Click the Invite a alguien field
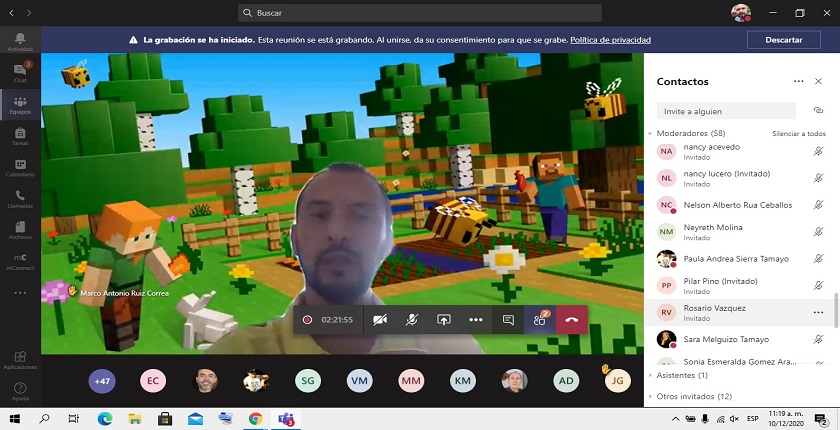840x430 pixels. pyautogui.click(x=726, y=111)
